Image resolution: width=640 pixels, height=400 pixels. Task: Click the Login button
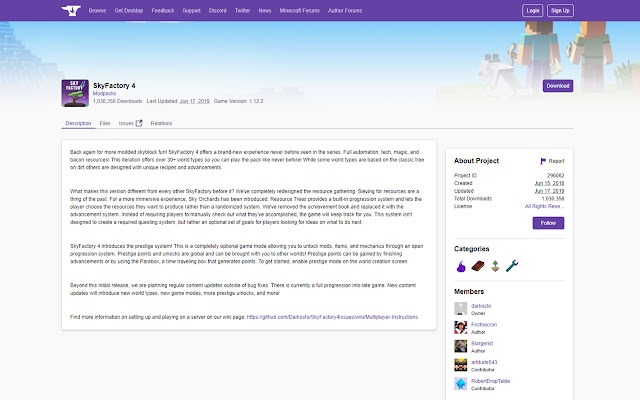(x=532, y=11)
